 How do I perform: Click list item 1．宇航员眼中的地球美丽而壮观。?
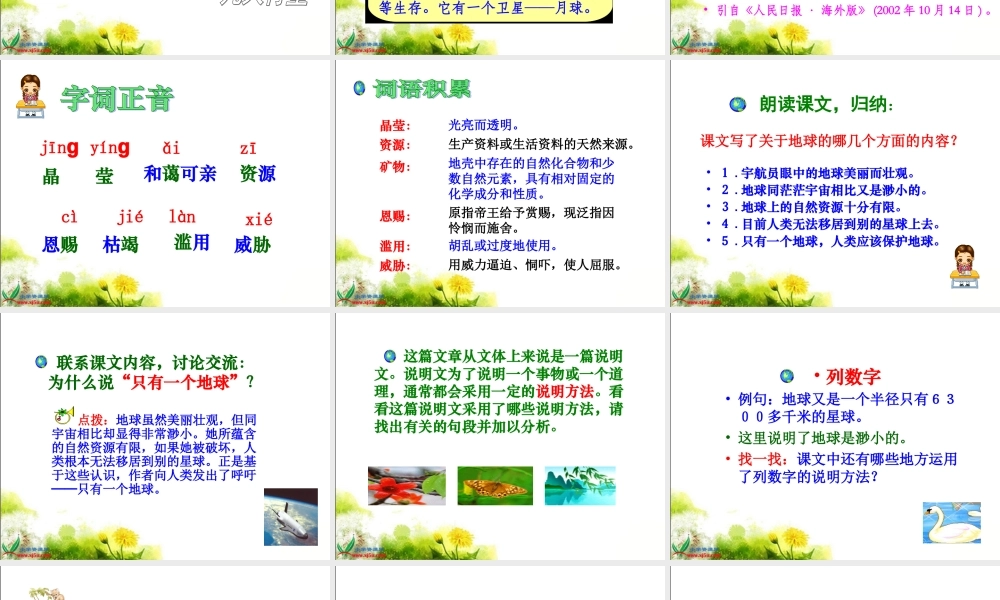(820, 173)
